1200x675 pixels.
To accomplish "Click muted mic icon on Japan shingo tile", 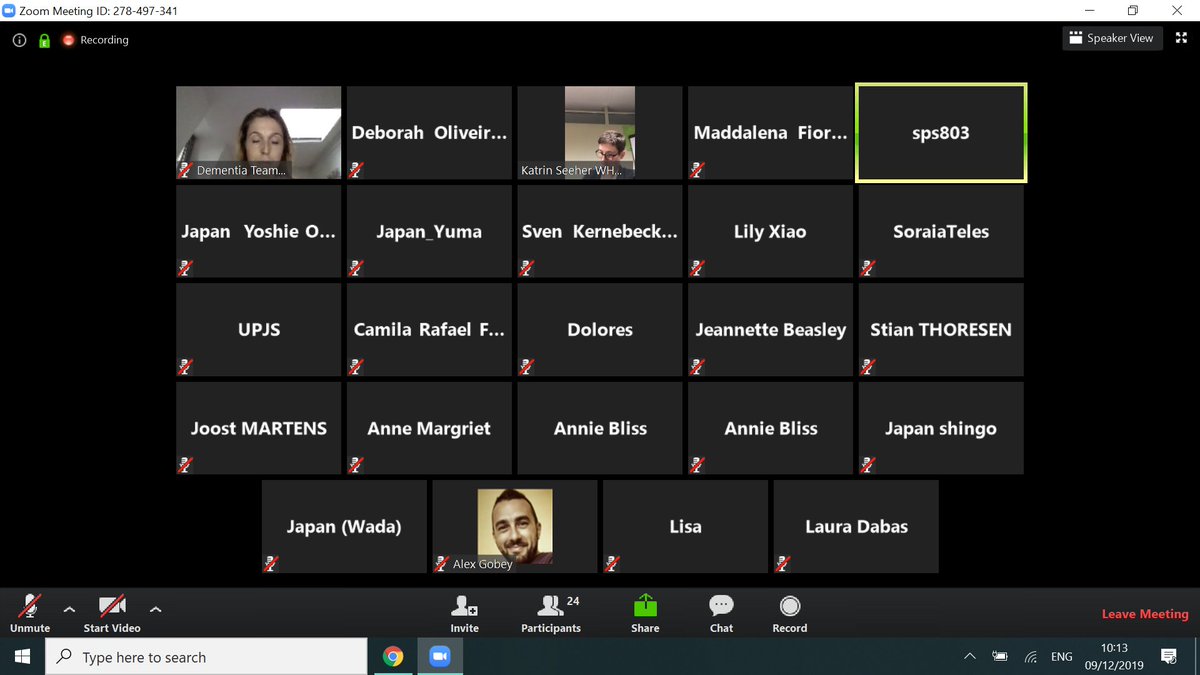I will (x=867, y=465).
